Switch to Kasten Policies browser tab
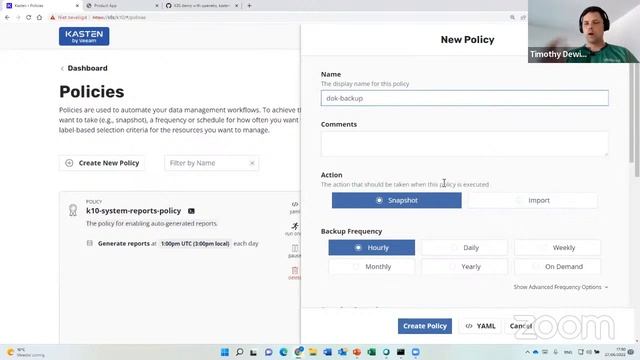 [41, 6]
